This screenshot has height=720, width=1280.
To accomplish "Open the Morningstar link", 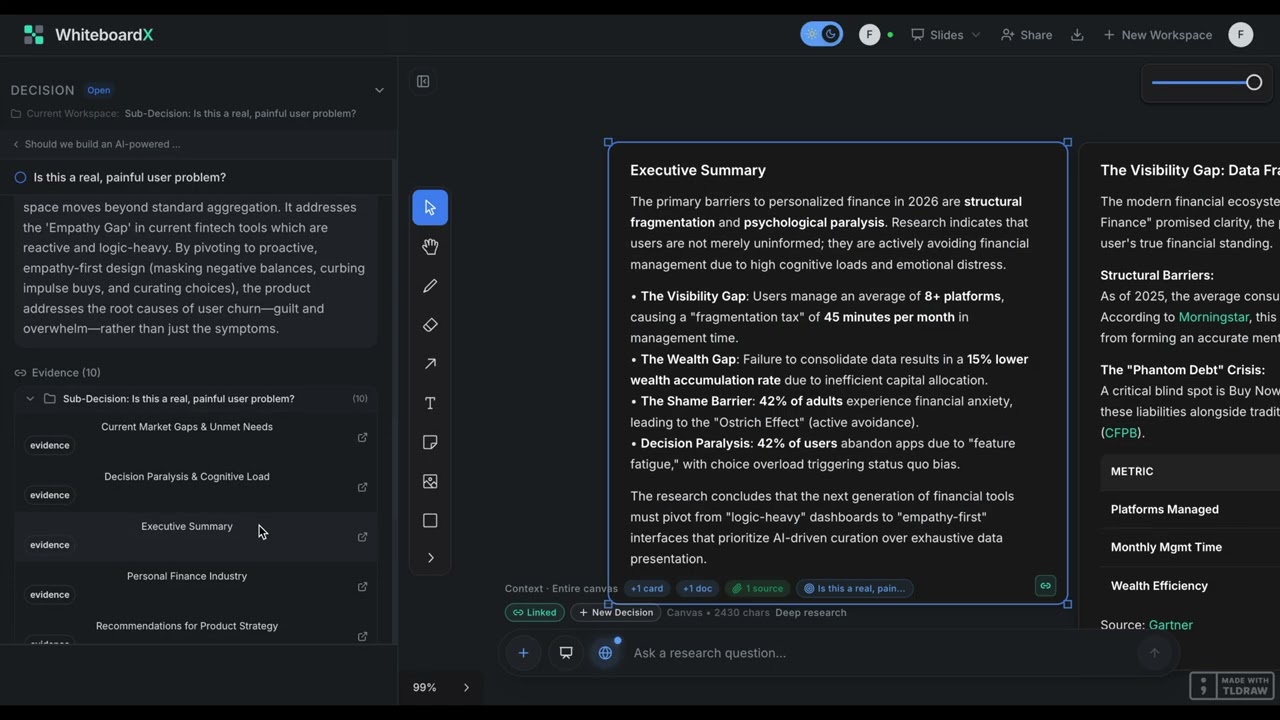I will click(1214, 317).
